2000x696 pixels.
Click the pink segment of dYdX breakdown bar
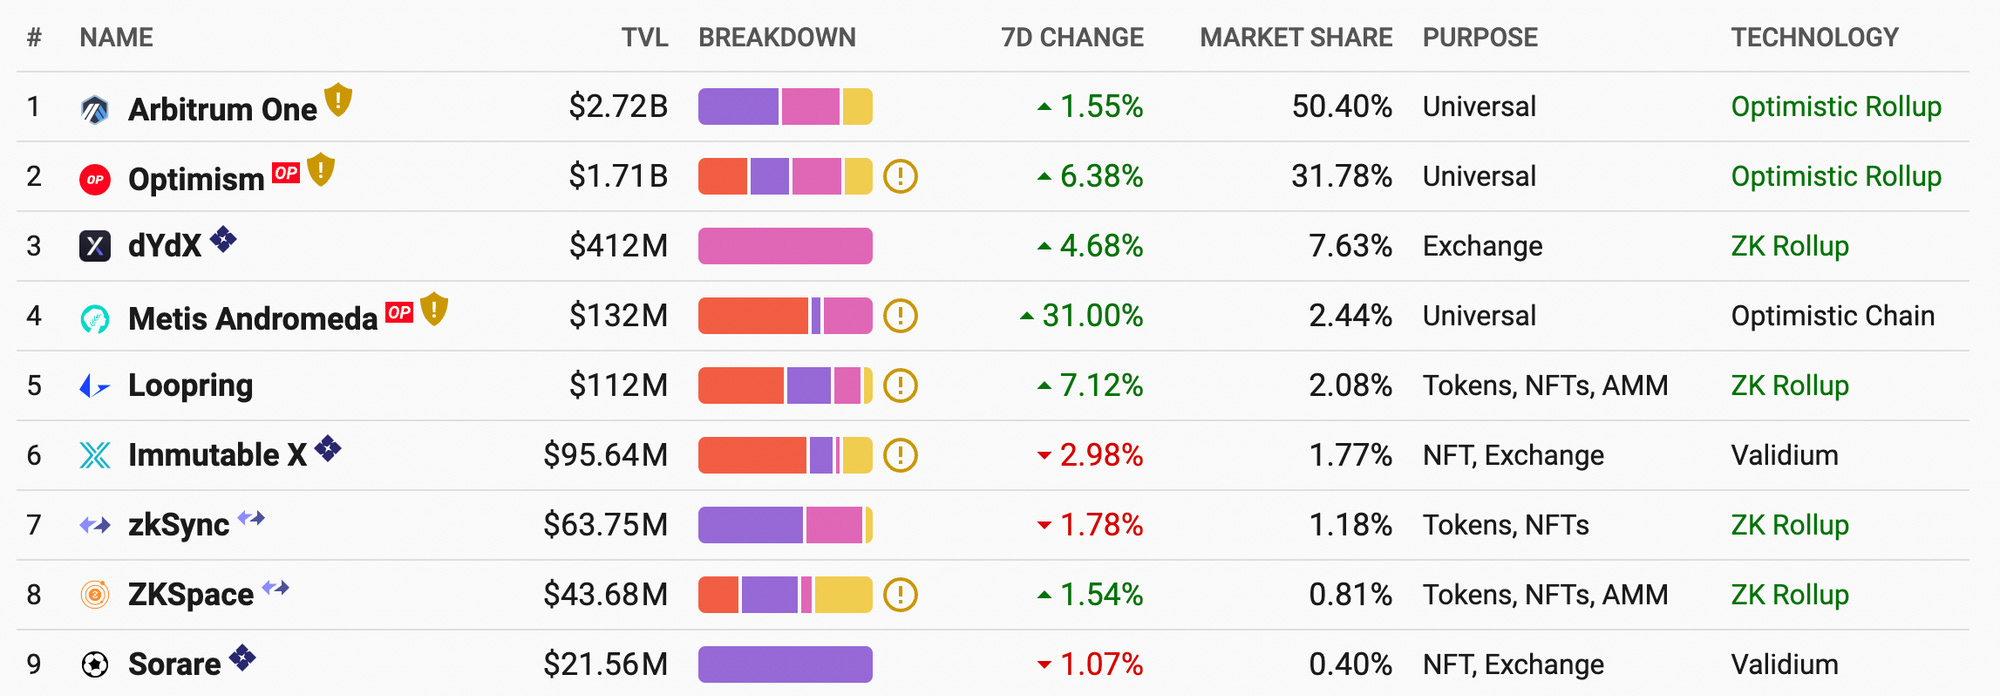coord(785,246)
